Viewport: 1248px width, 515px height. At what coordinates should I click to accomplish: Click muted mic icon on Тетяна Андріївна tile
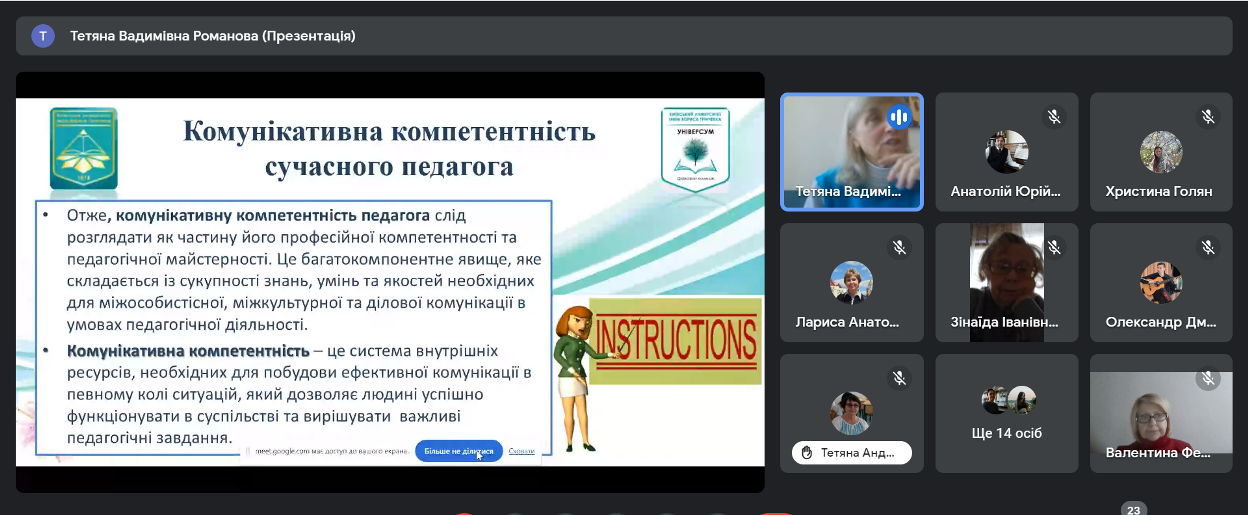pos(898,378)
